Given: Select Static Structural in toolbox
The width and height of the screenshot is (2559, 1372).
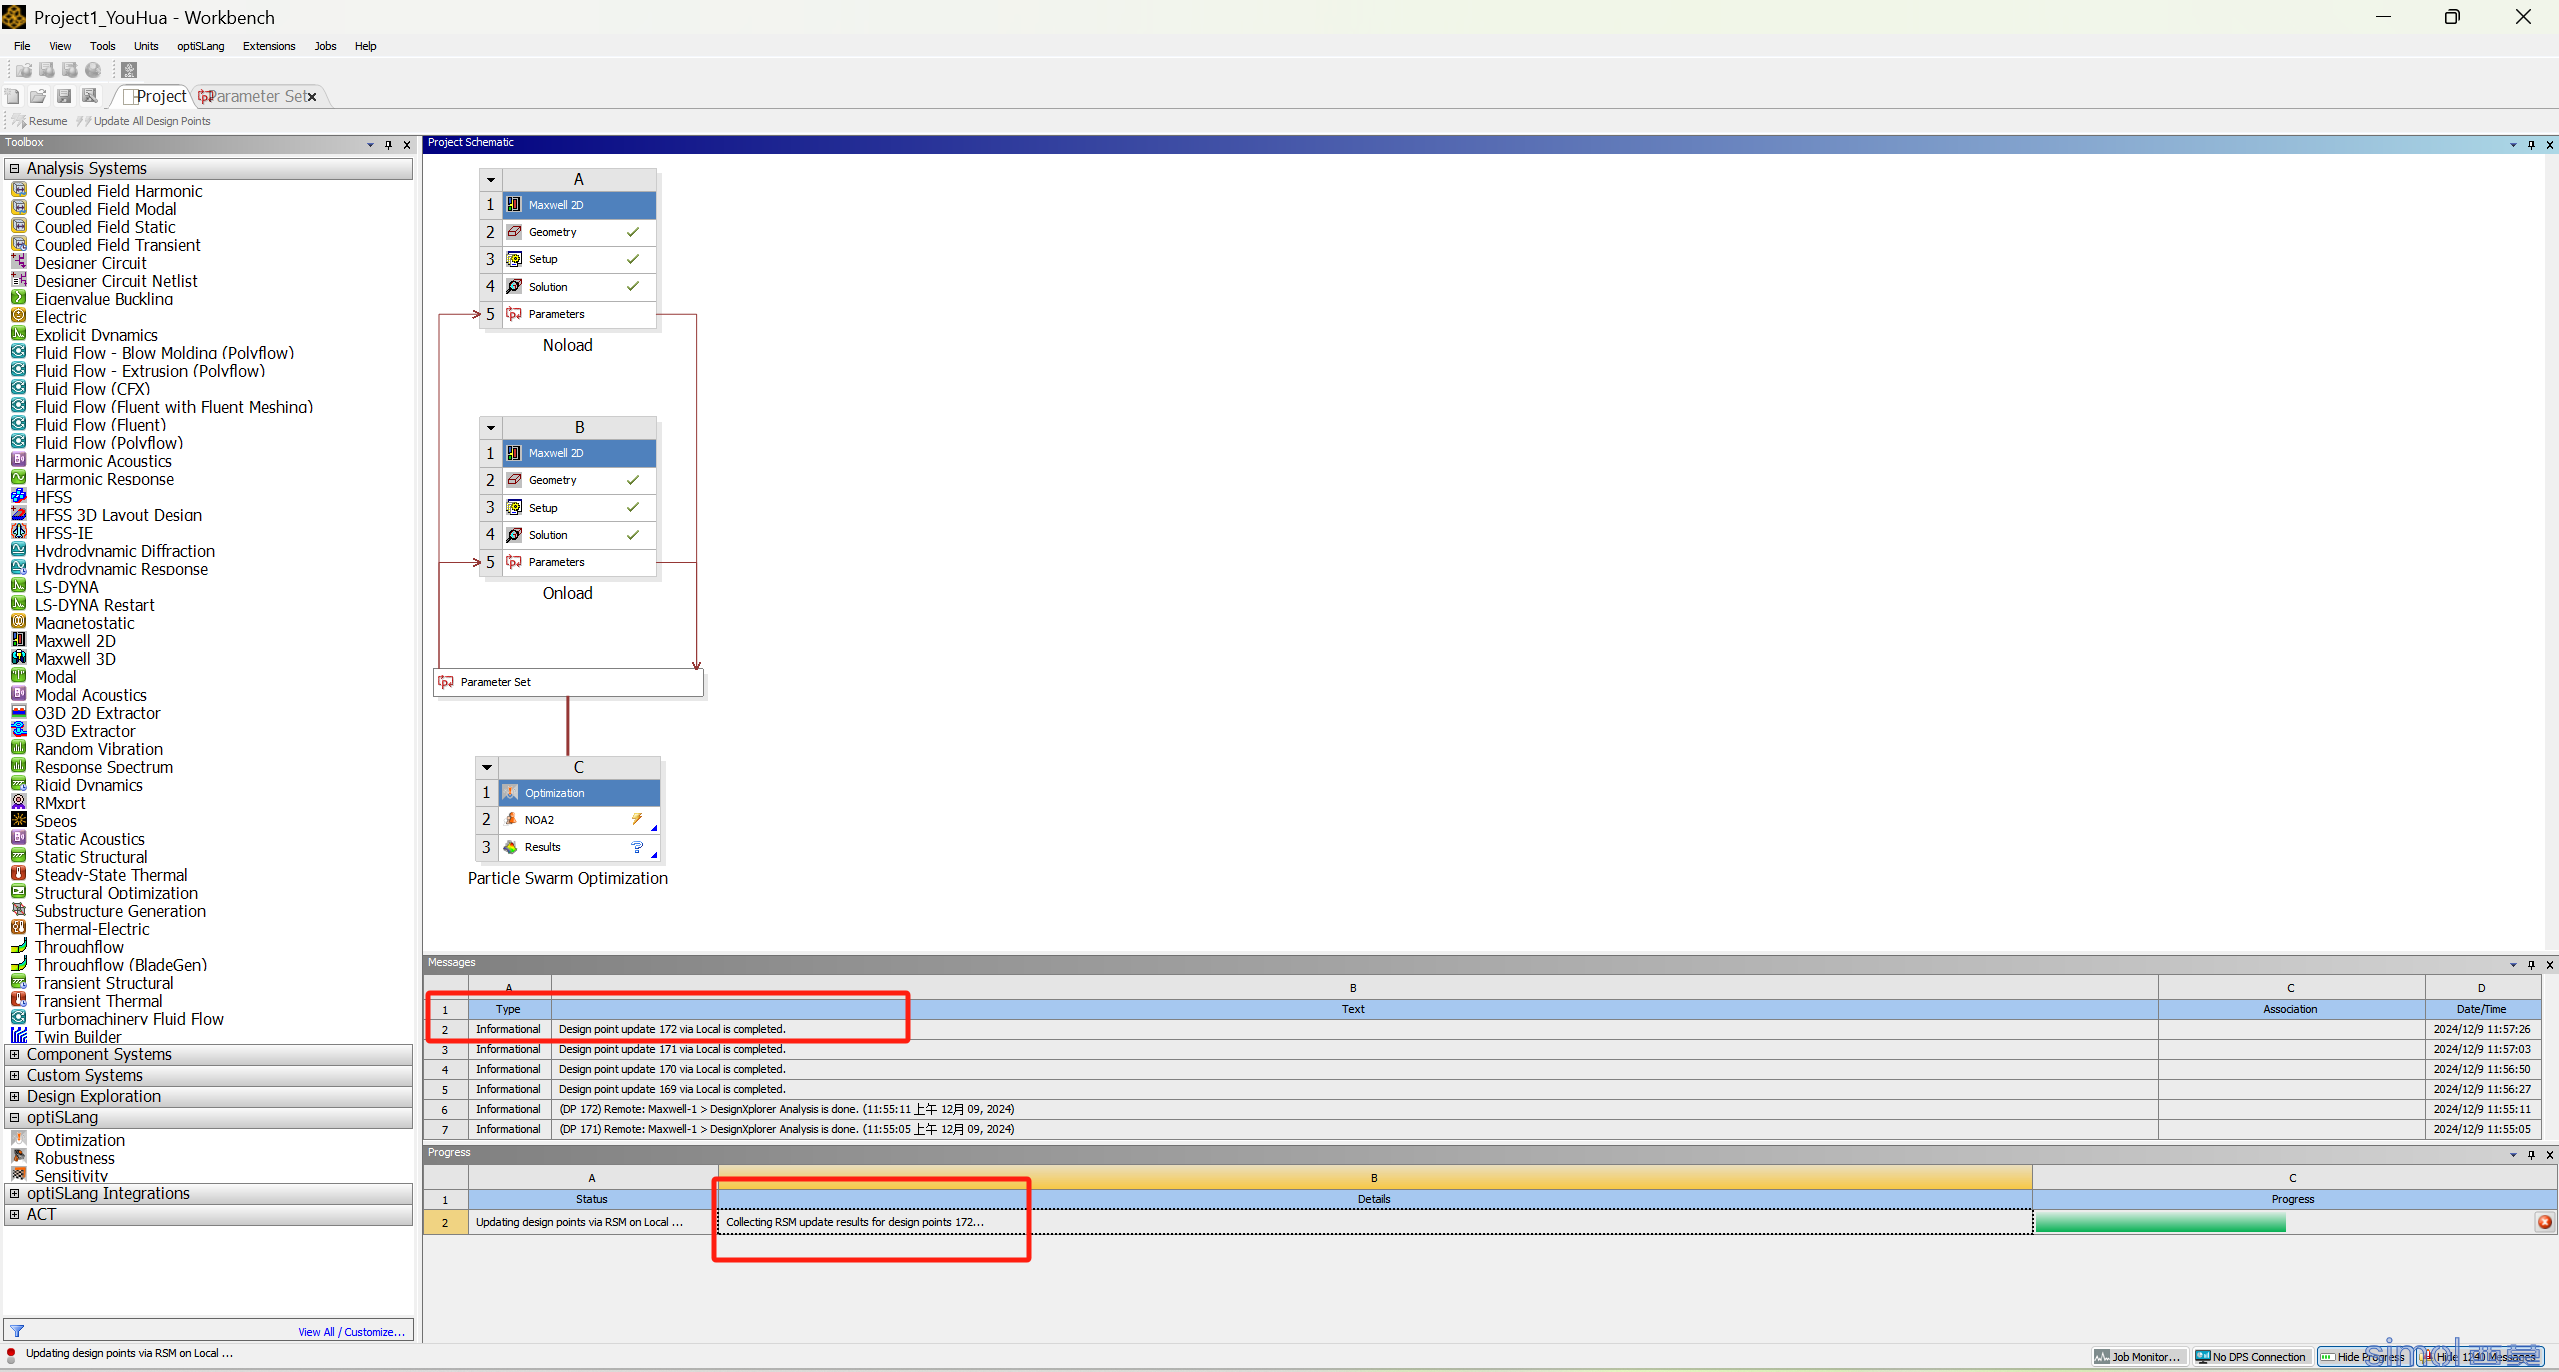Looking at the screenshot, I should pyautogui.click(x=91, y=857).
